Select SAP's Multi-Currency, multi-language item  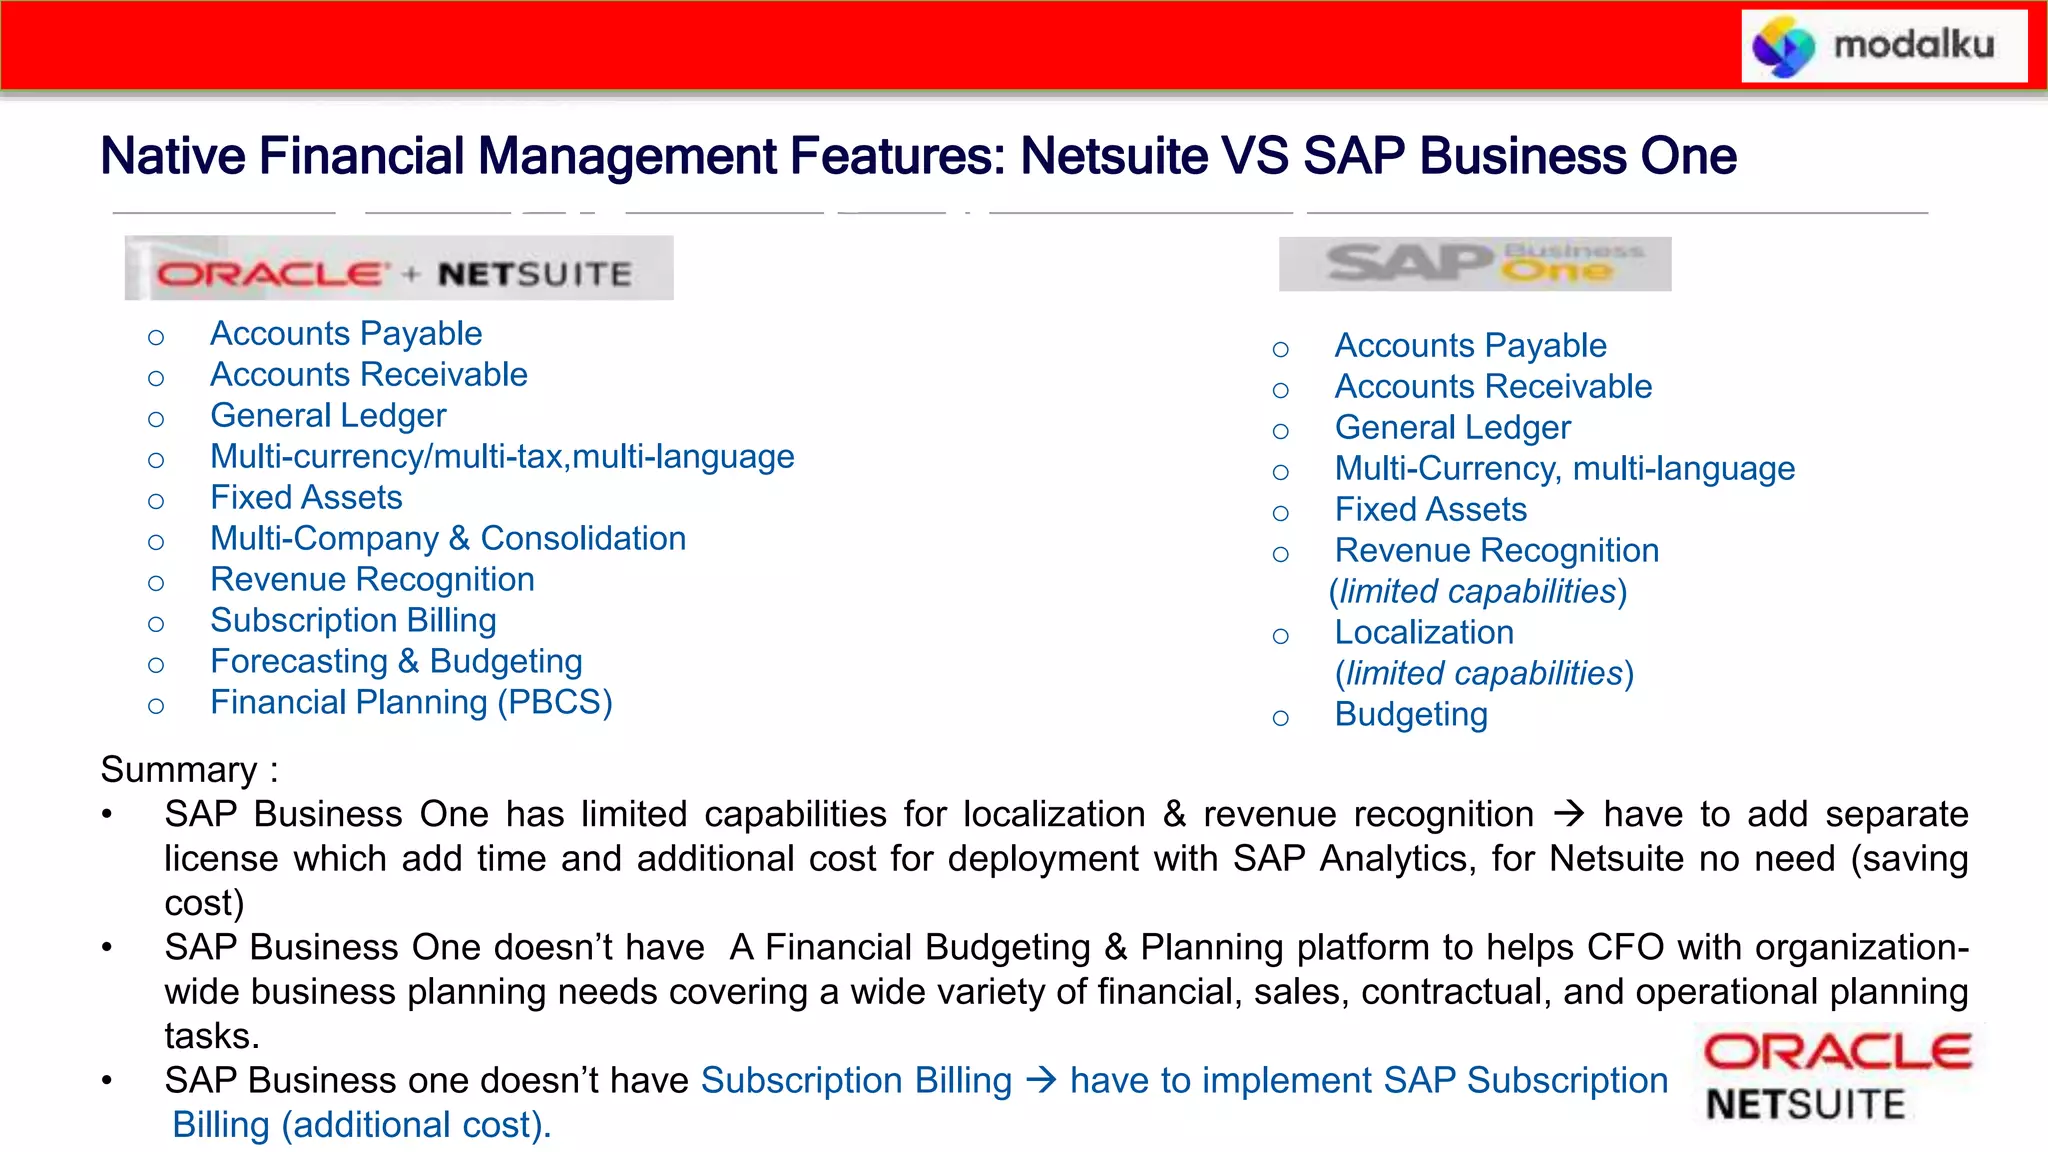(1564, 469)
